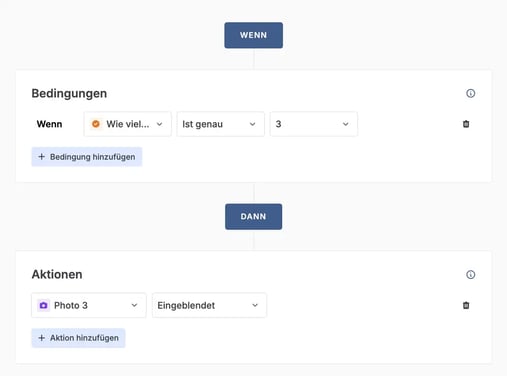
Task: Click the plus icon in Bedingung hinzufügen
Action: (41, 157)
